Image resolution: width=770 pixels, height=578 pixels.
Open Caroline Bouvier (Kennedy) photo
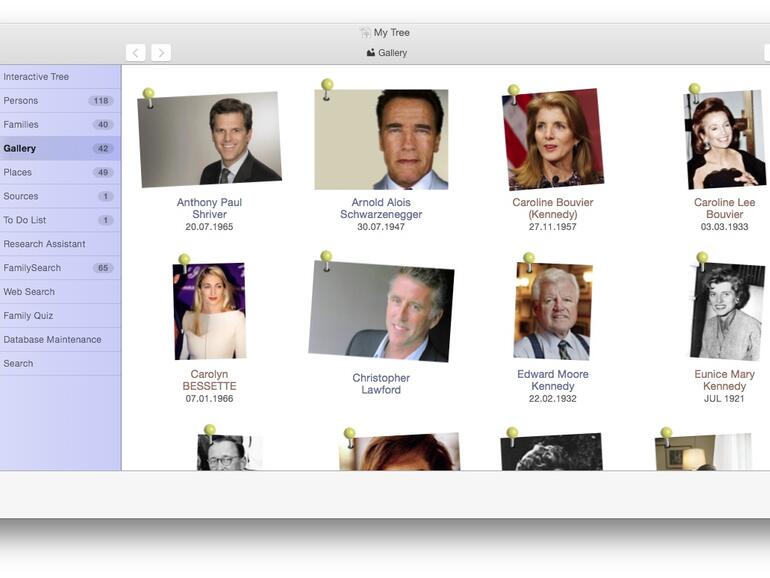point(553,139)
